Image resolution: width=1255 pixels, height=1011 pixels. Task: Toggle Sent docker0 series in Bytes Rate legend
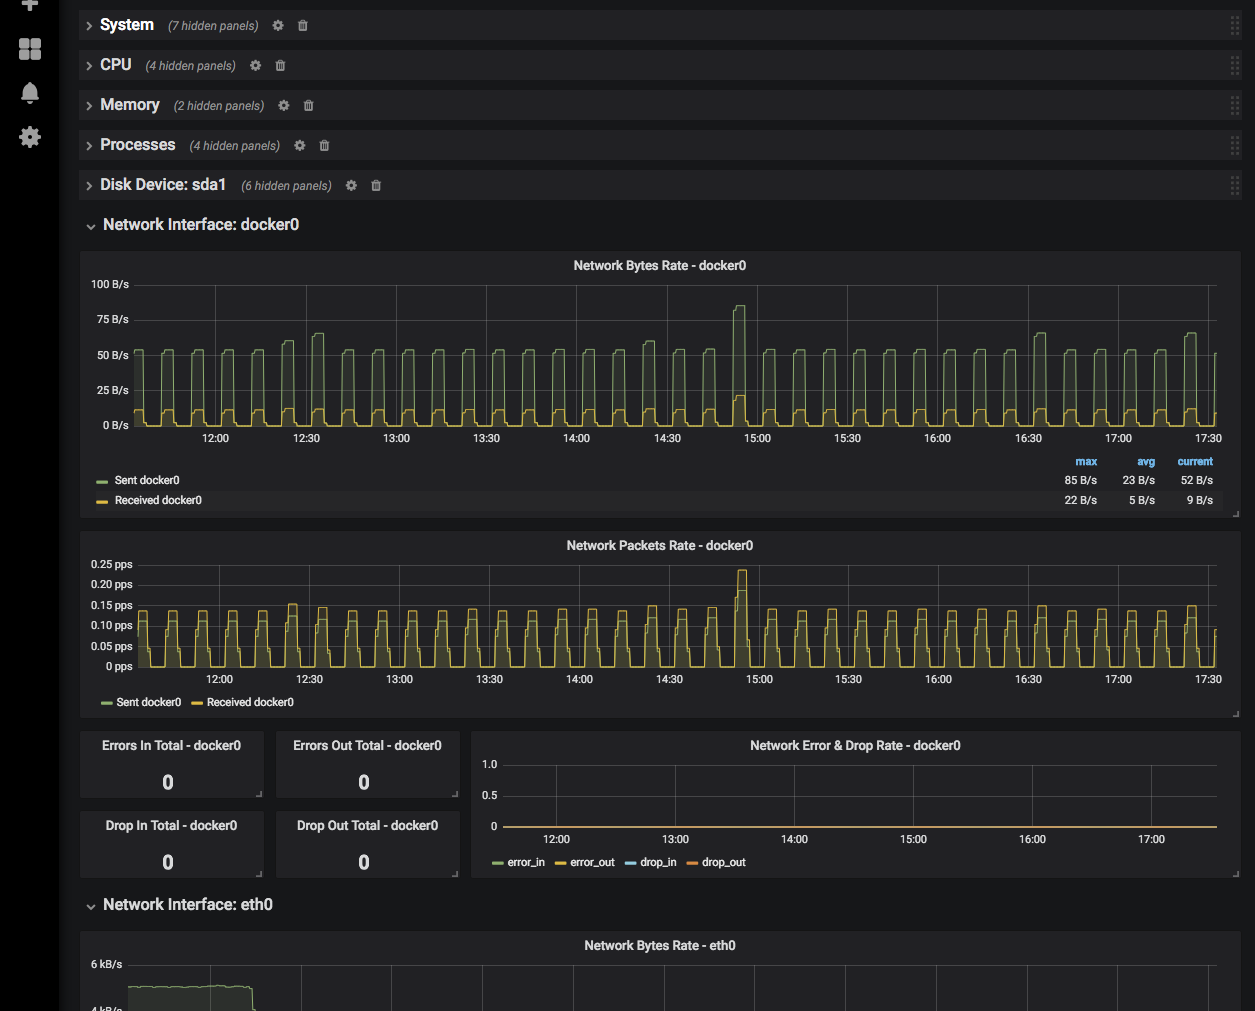click(147, 481)
